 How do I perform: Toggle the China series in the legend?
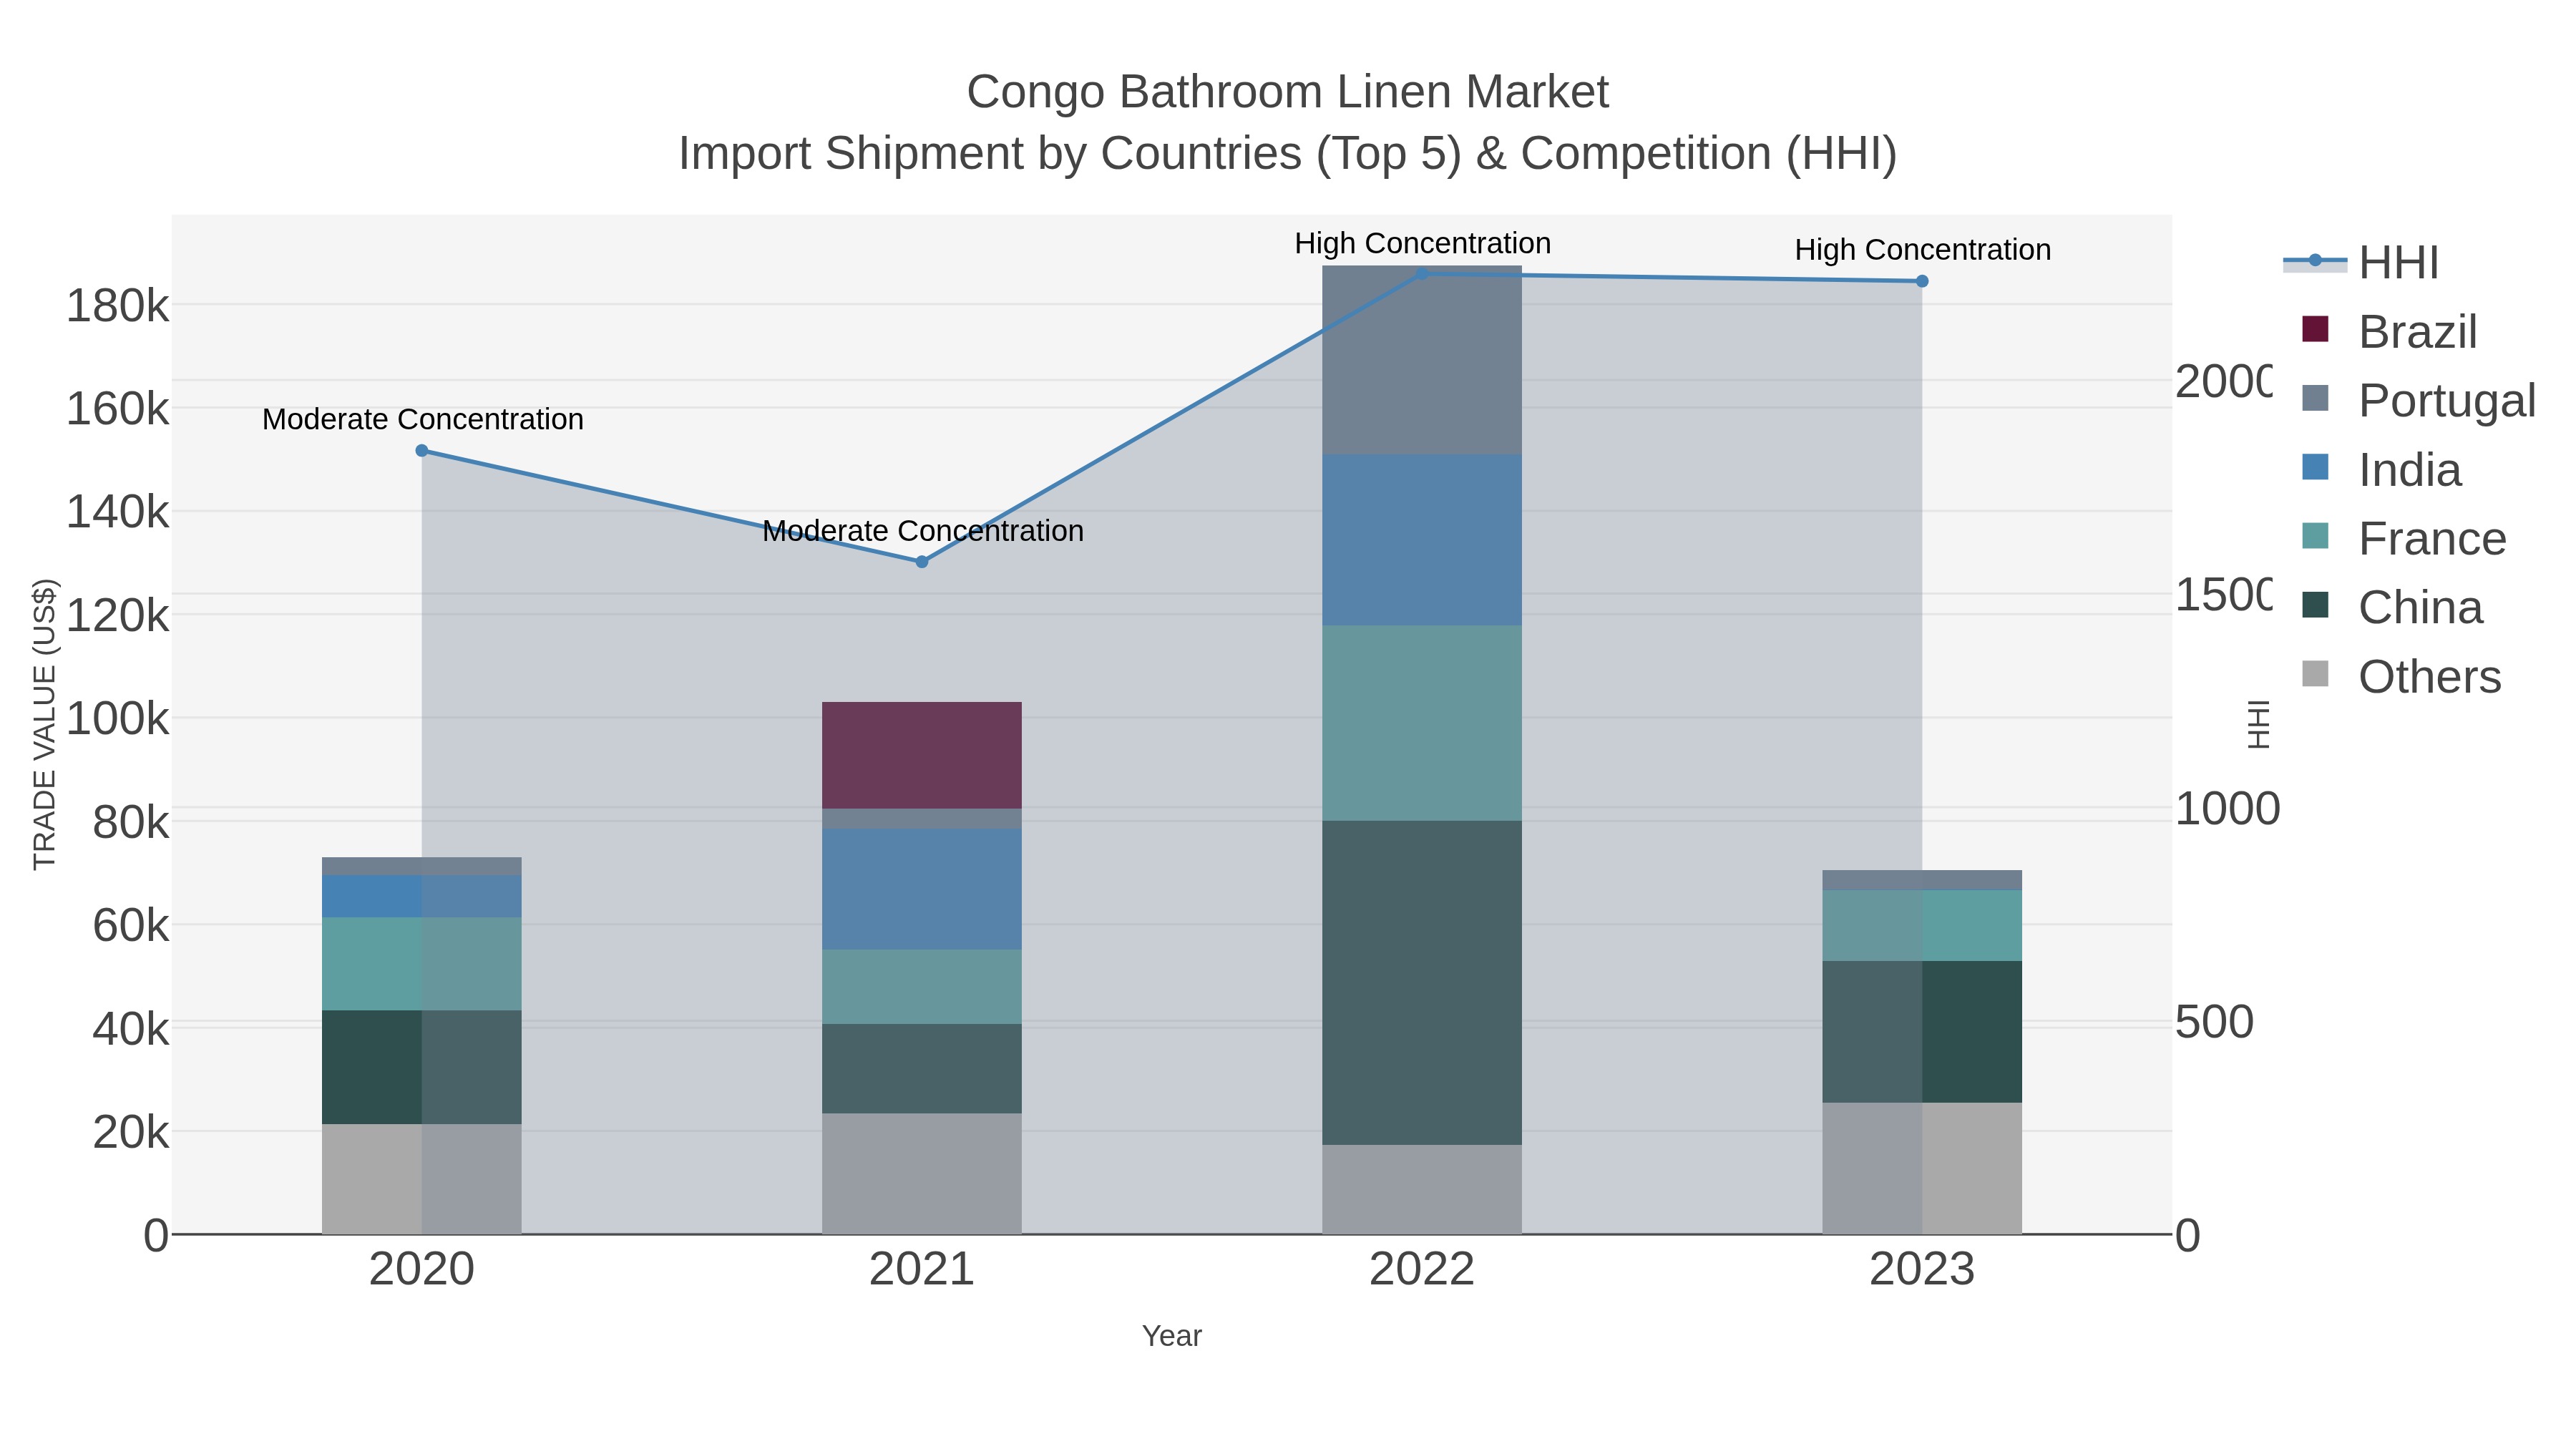click(2392, 607)
